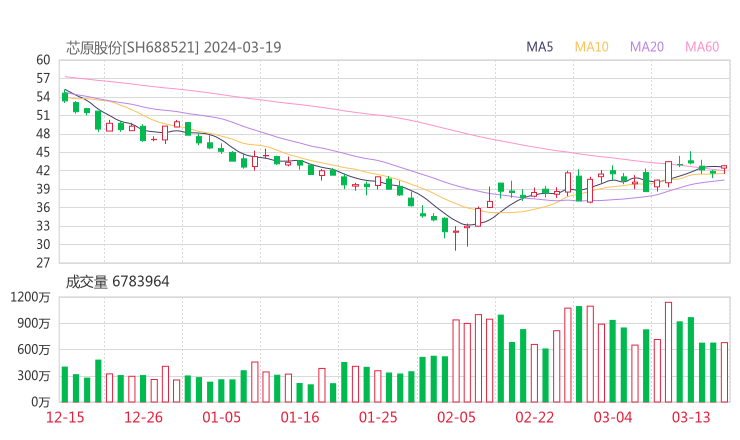Click the 1200万 volume axis label
Screen dimensions: 740x440
click(x=30, y=297)
